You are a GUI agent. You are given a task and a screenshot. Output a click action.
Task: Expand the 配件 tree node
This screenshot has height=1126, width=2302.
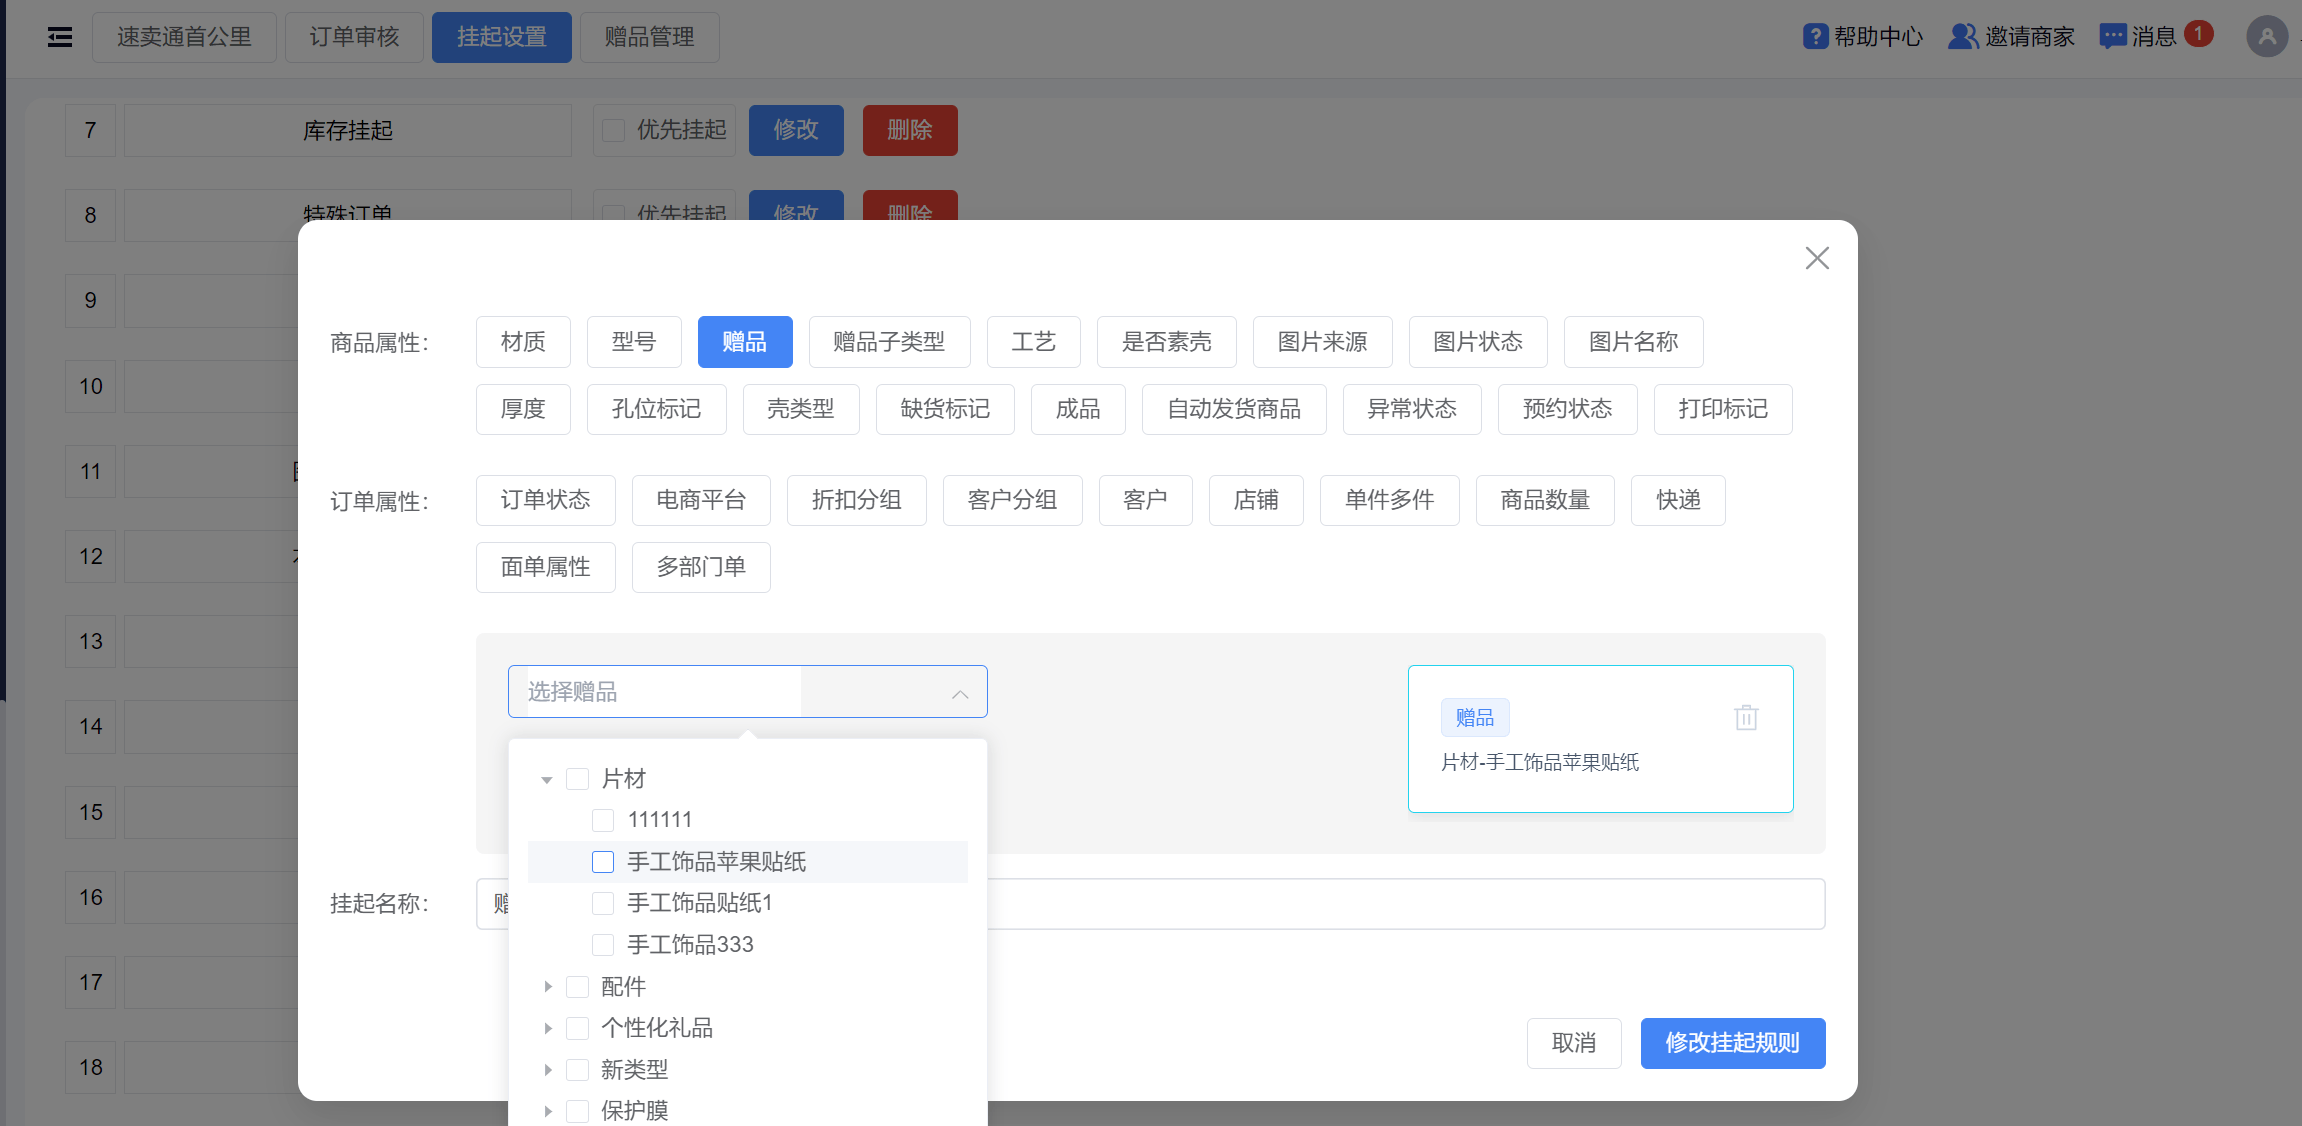click(x=547, y=987)
